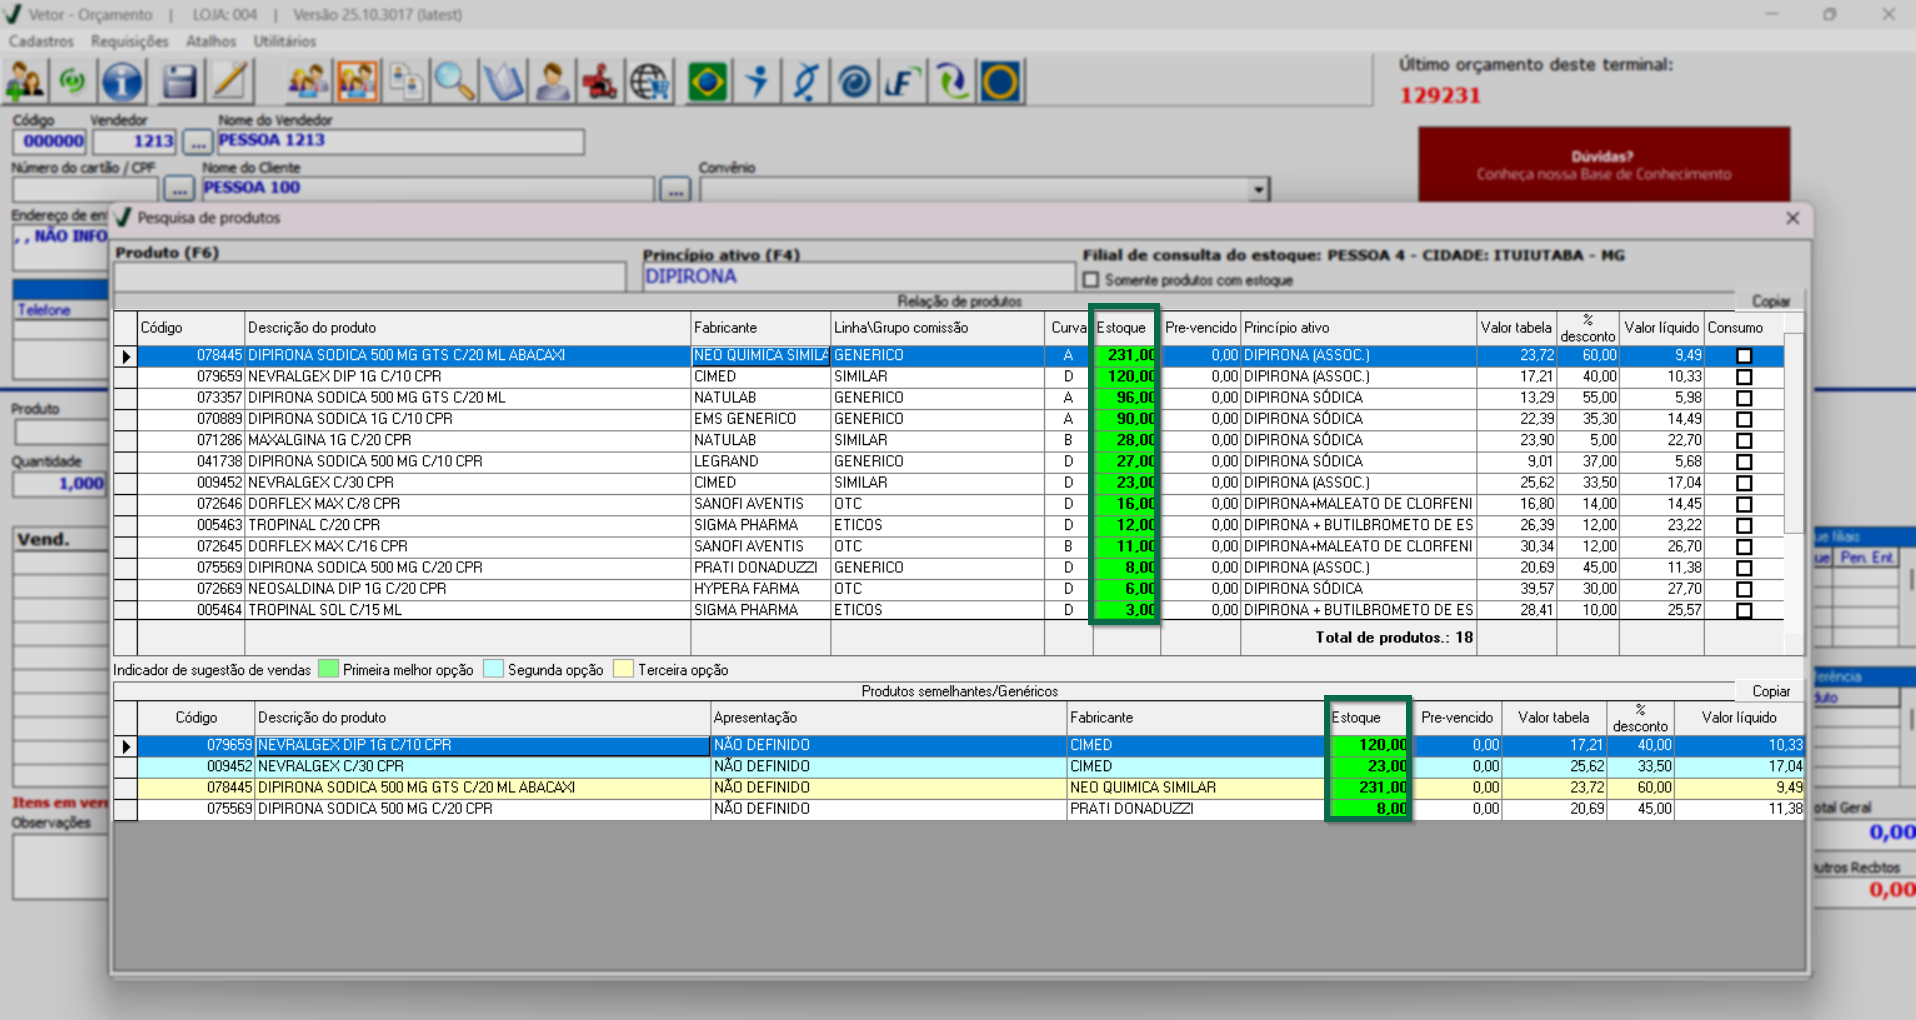Image resolution: width=1916 pixels, height=1020 pixels.
Task: Open the Utilitários menu
Action: (284, 41)
